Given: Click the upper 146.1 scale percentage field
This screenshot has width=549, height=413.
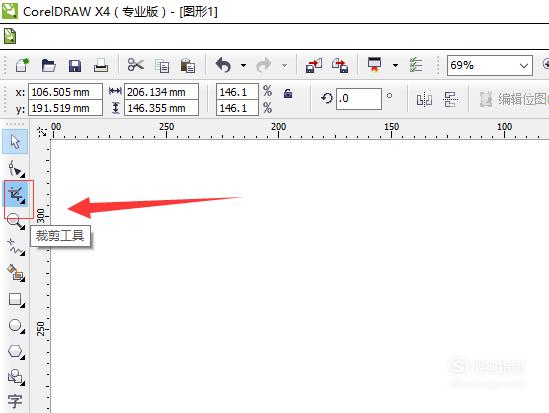Looking at the screenshot, I should (x=237, y=92).
